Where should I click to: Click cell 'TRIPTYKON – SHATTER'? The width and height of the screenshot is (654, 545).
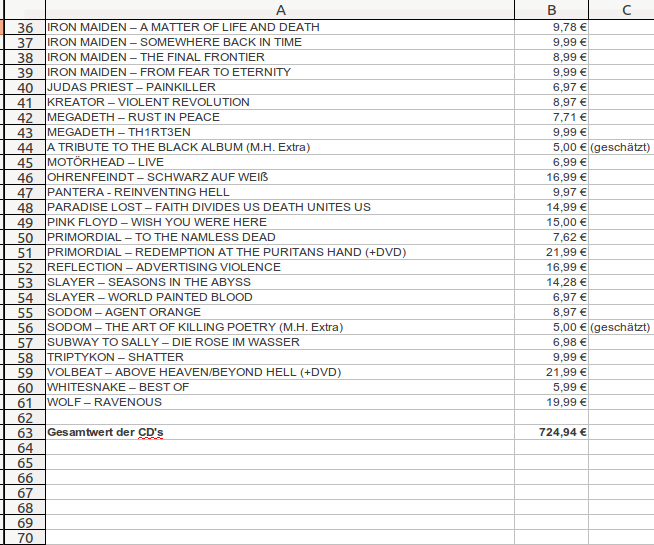point(280,358)
